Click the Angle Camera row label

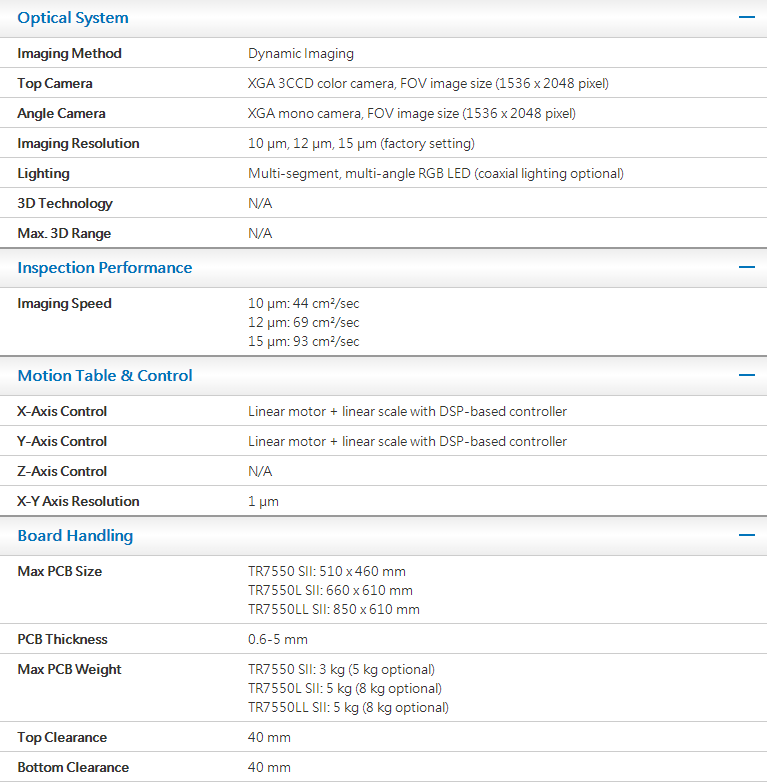[61, 114]
